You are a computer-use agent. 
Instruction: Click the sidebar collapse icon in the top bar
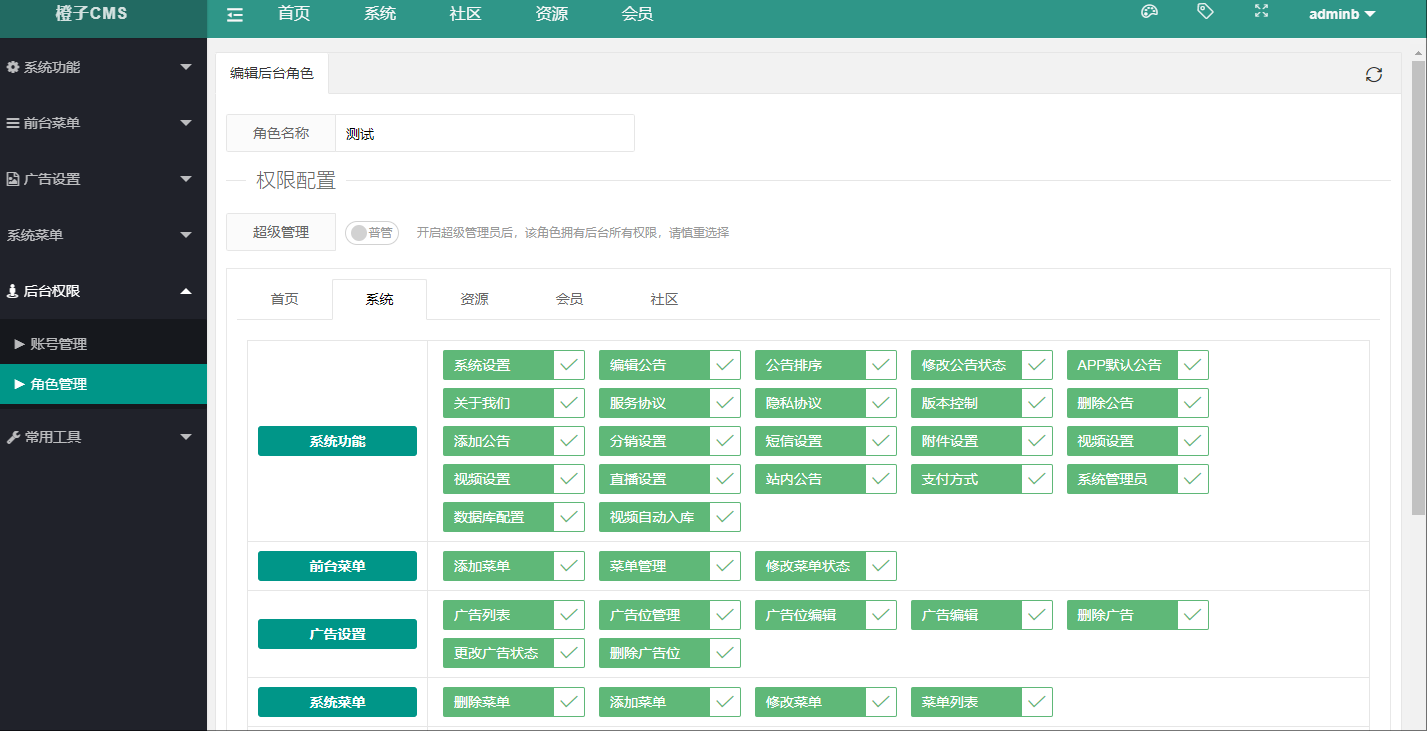(235, 14)
